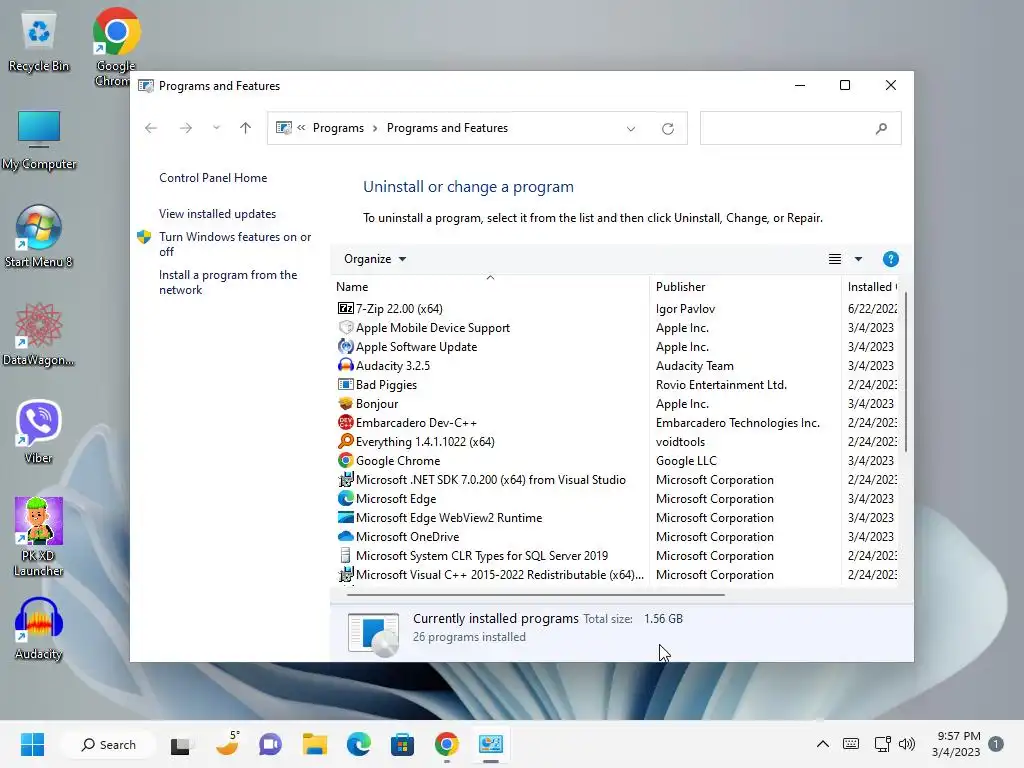Screen dimensions: 1024x768
Task: Select PK XD Launcher desktop shortcut
Action: 39,537
